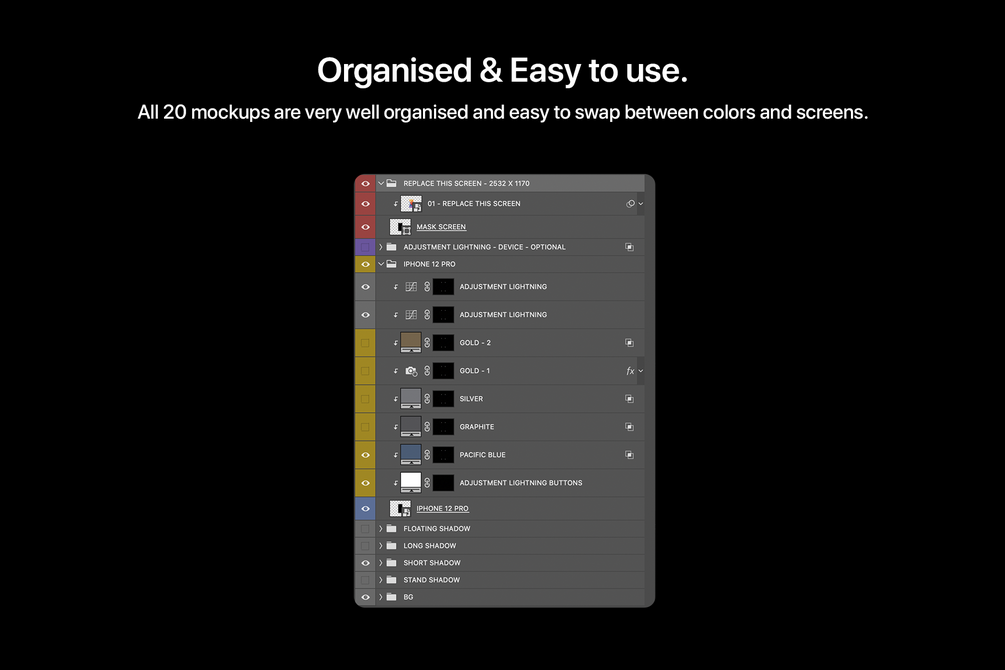The width and height of the screenshot is (1005, 670).
Task: Show the Stand Shadow group
Action: tap(365, 580)
